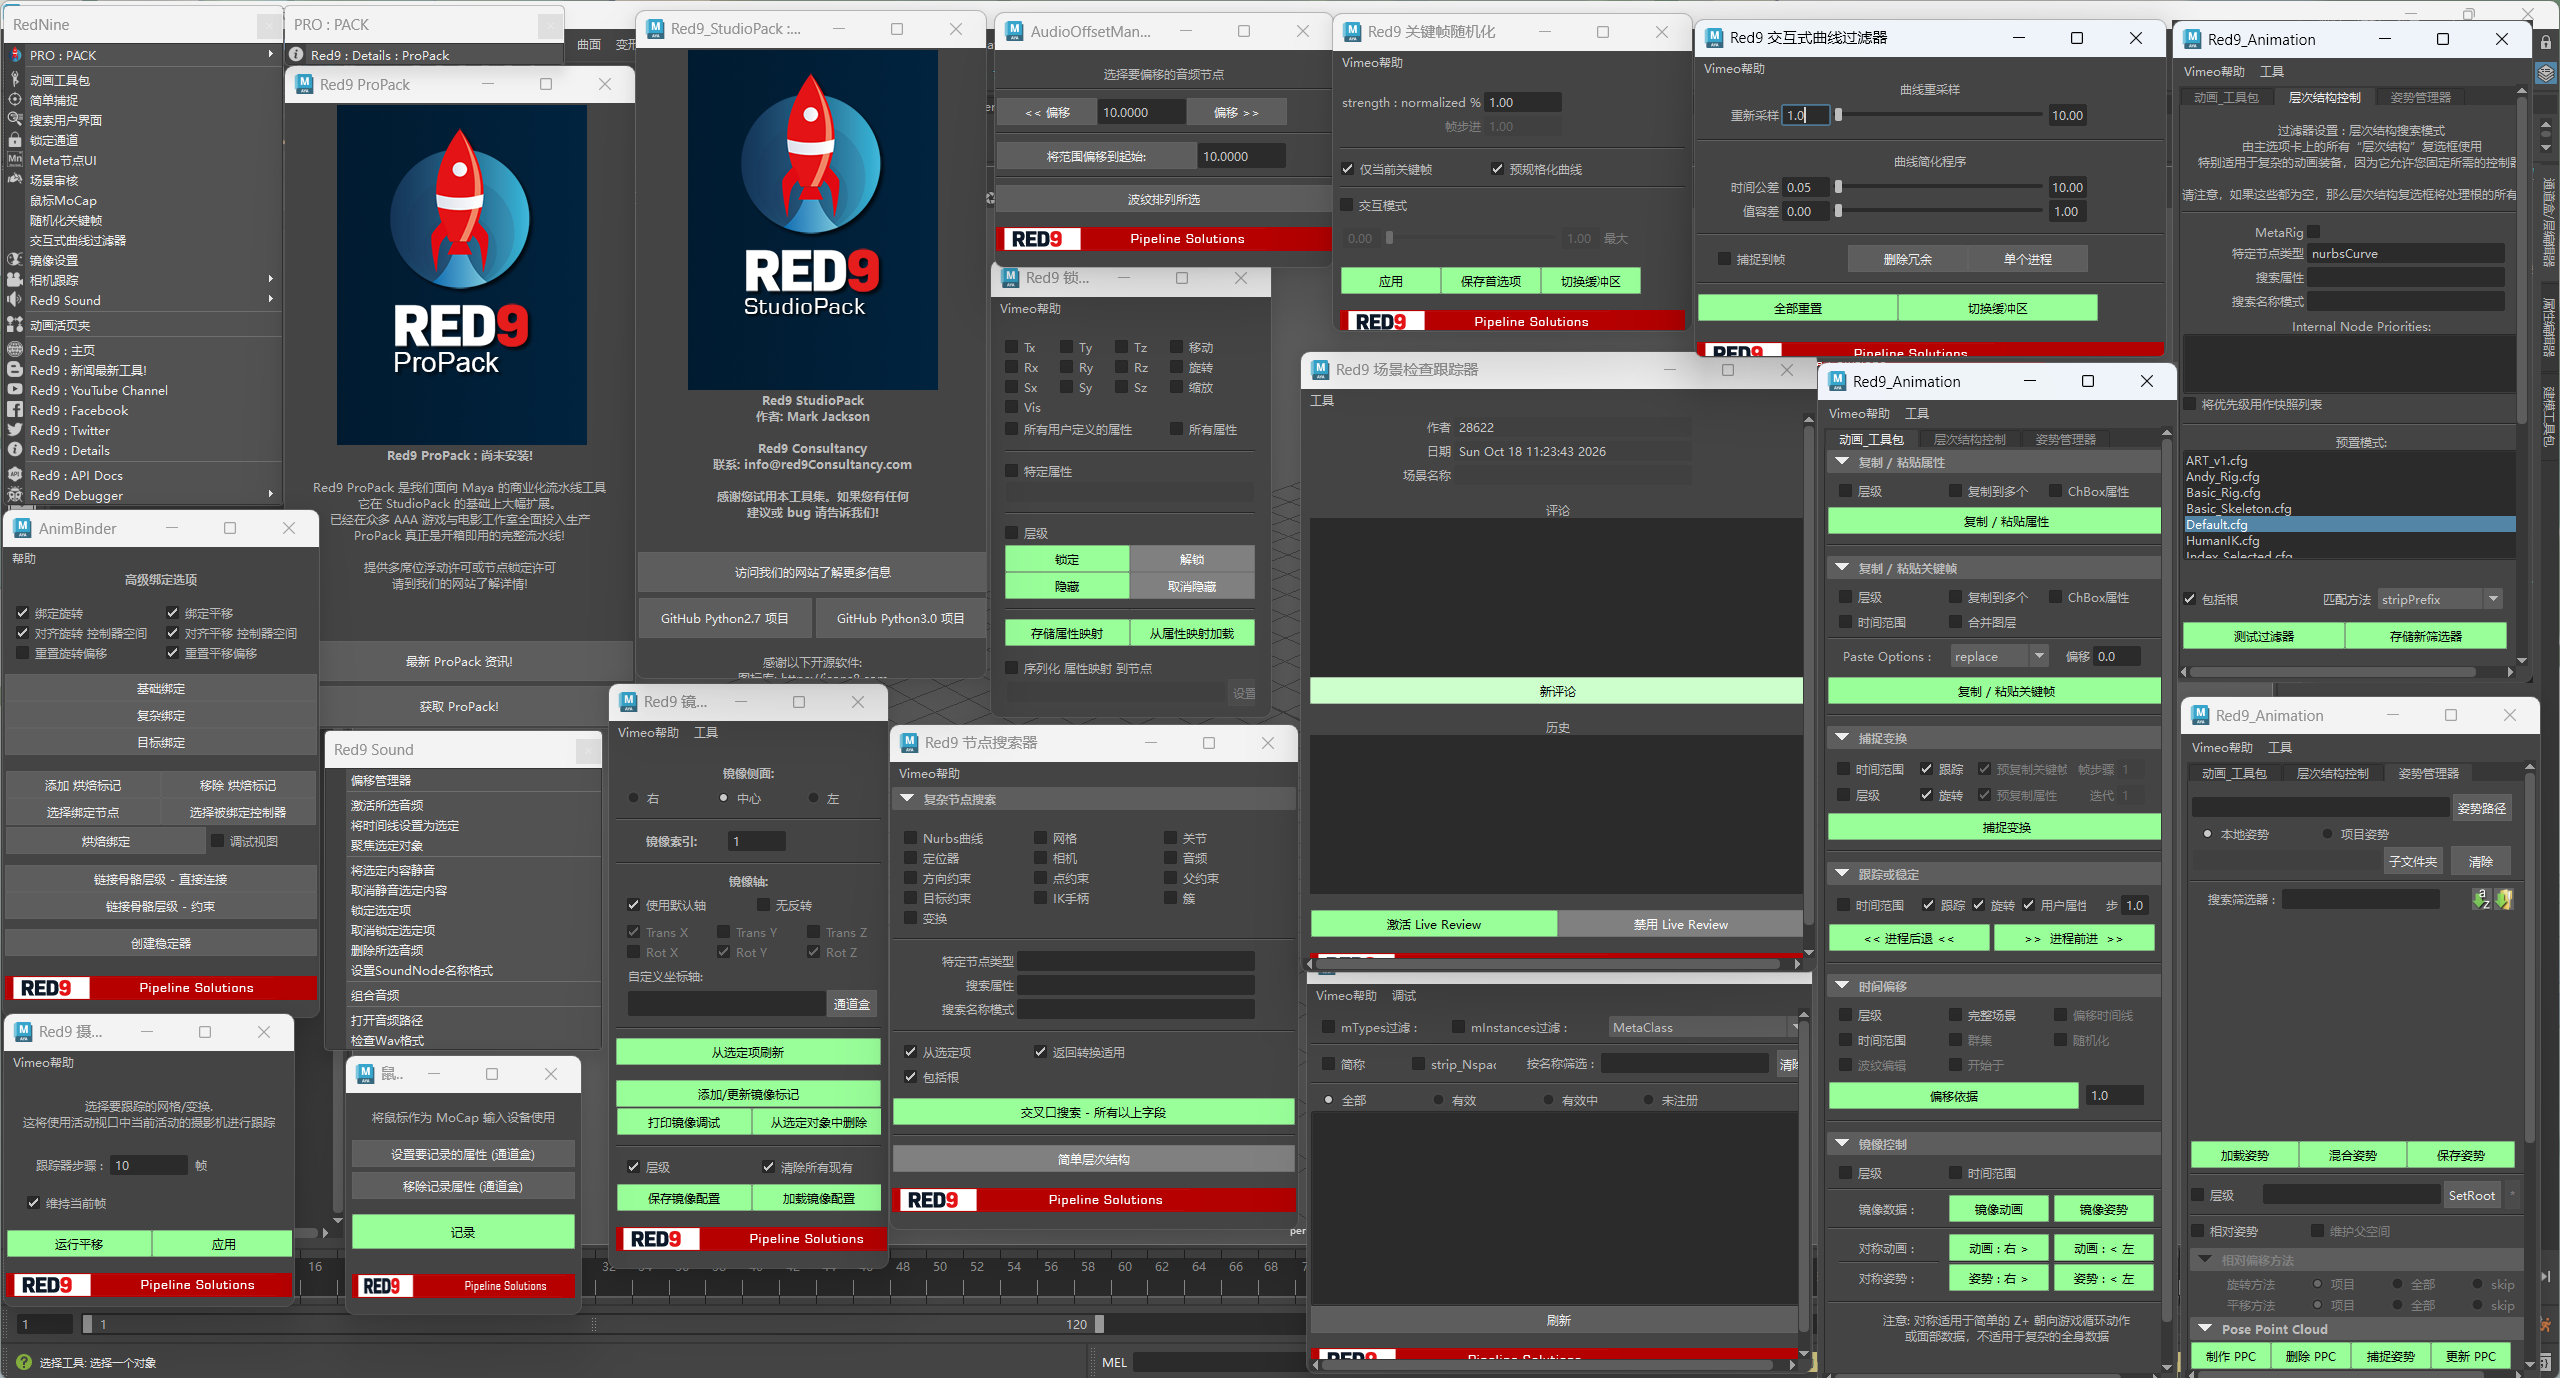Choose 项目姿势 radio button in pose manager
Viewport: 2560px width, 1378px height.
pyautogui.click(x=2328, y=834)
